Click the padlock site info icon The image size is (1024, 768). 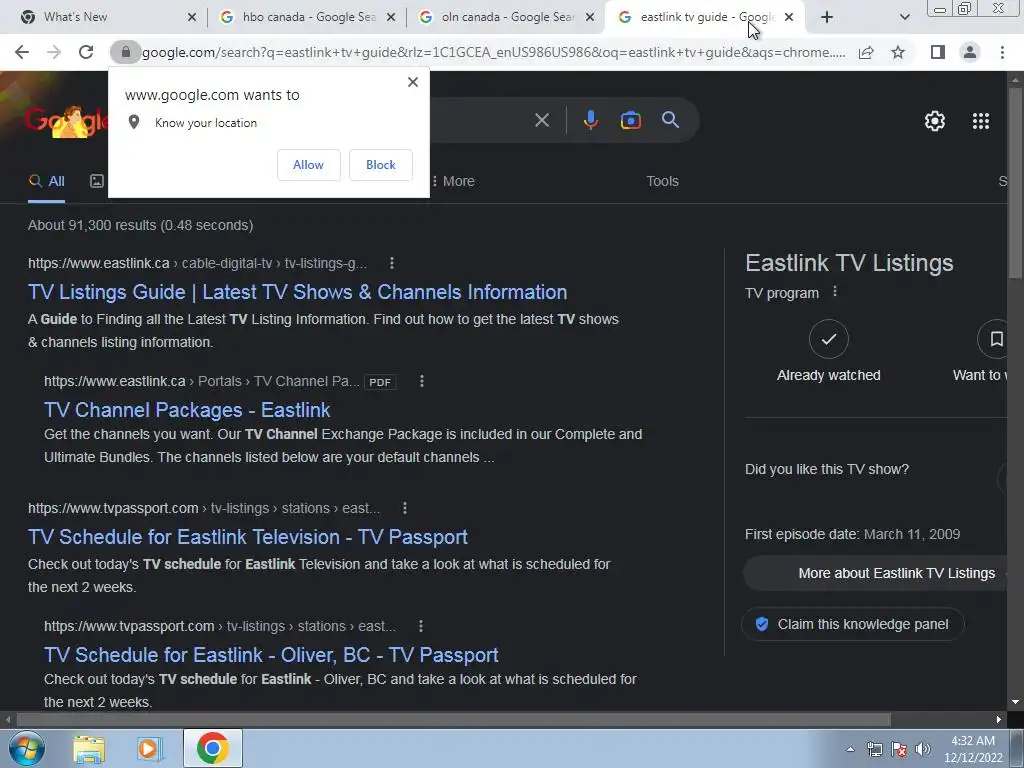point(125,52)
